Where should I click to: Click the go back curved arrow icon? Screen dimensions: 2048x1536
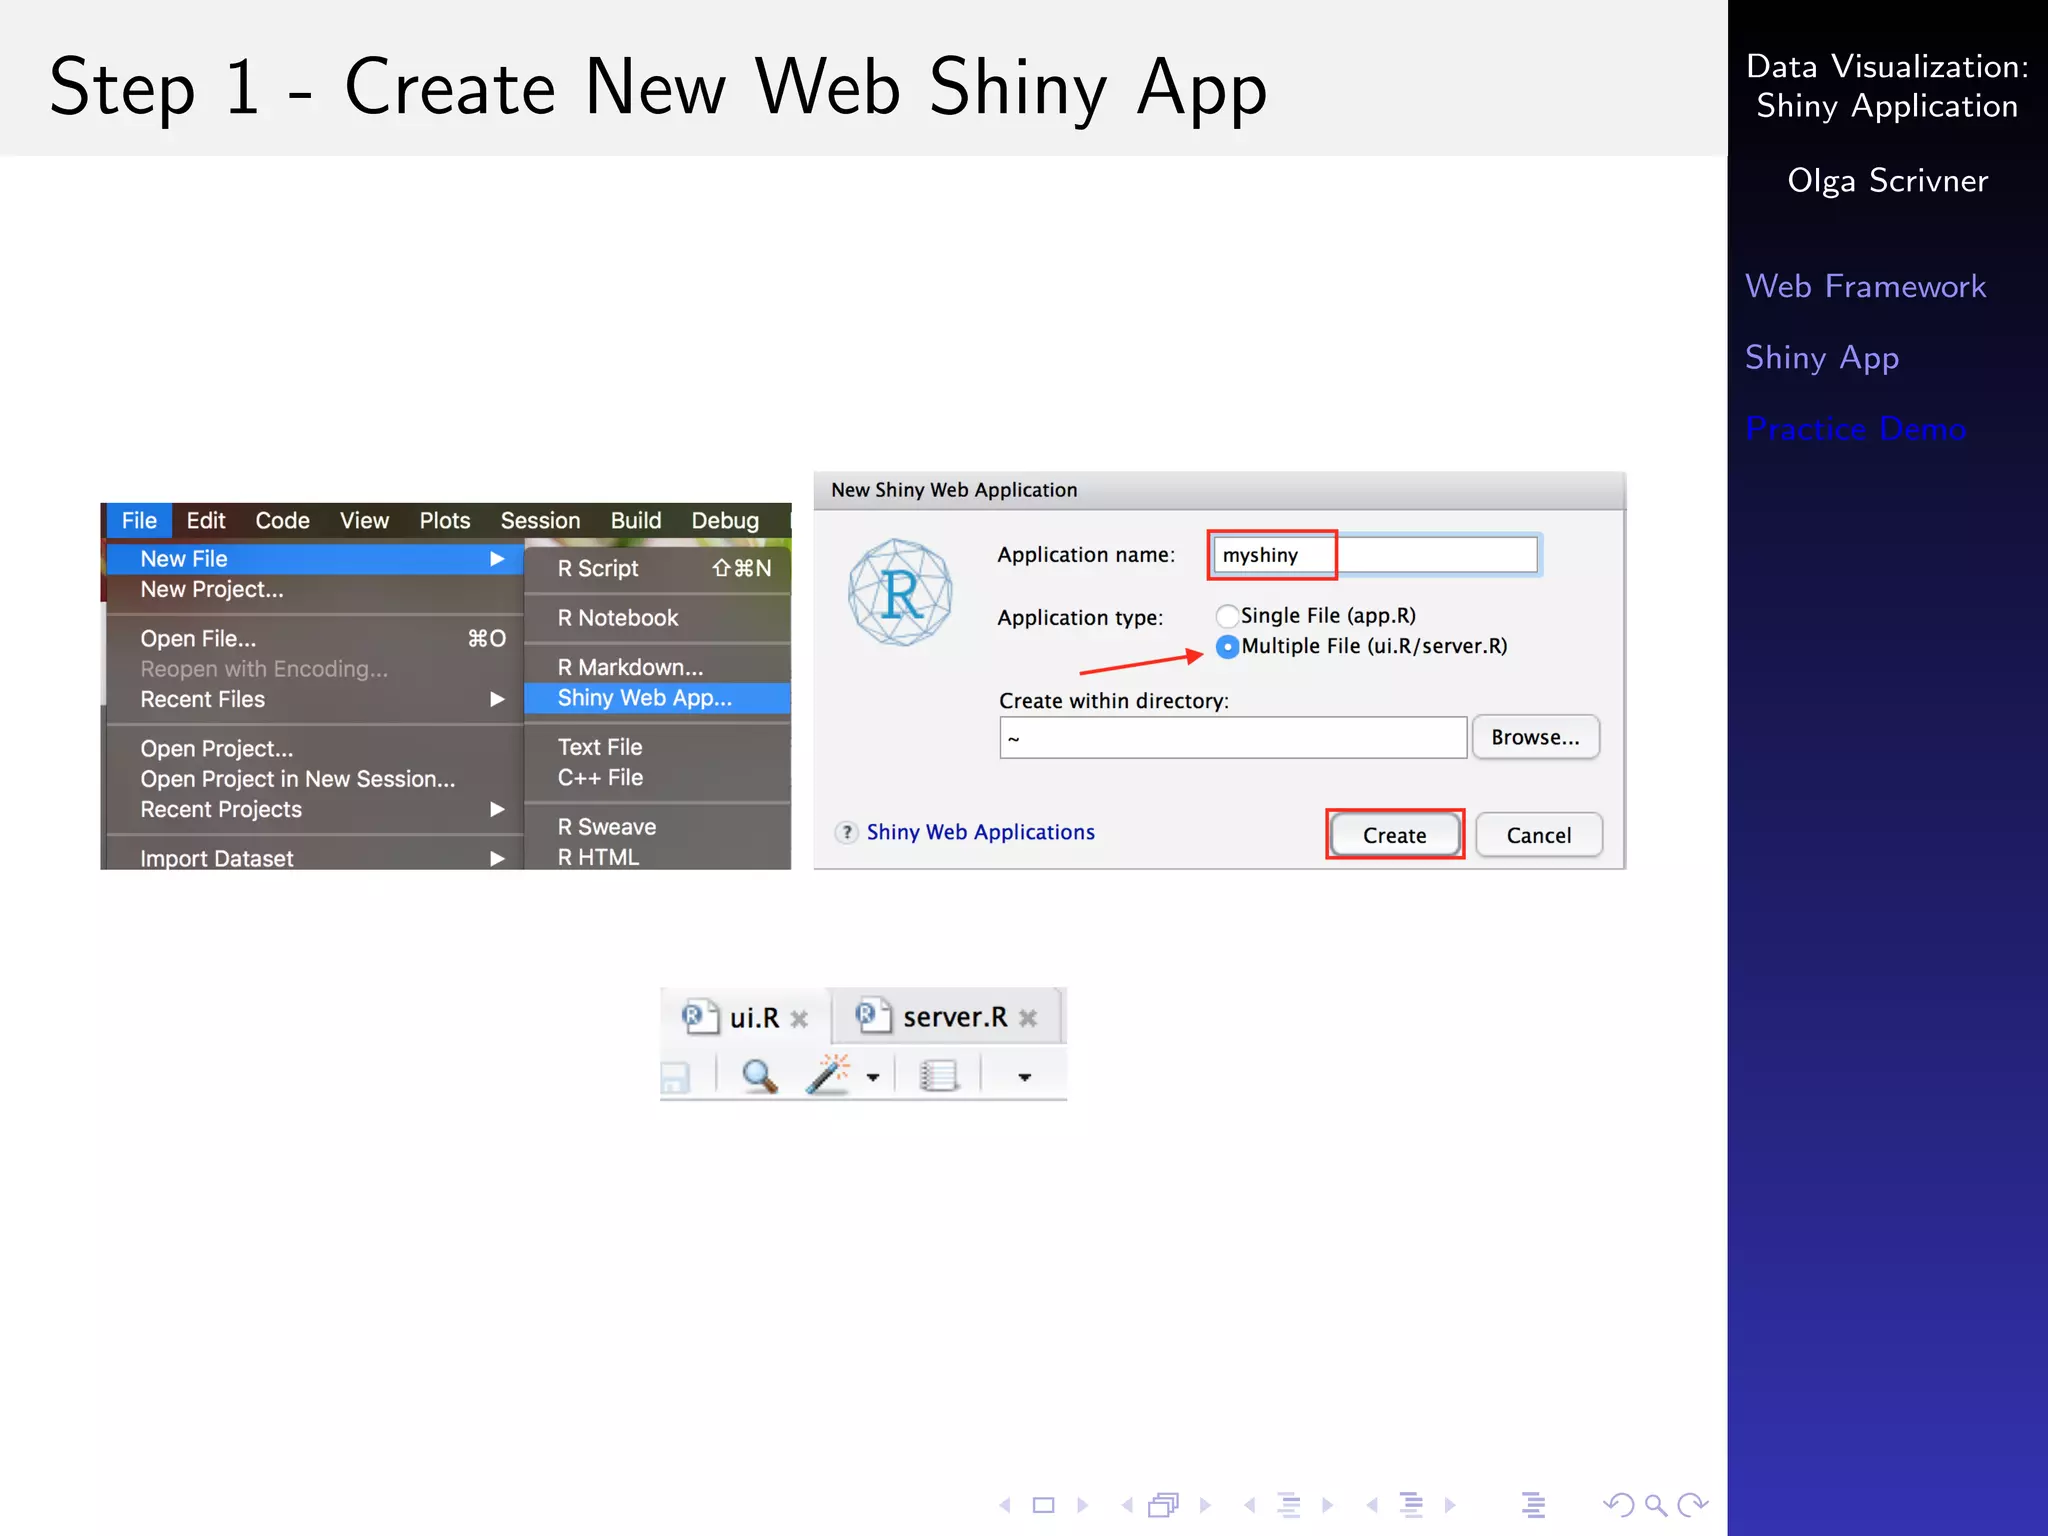(1618, 1505)
